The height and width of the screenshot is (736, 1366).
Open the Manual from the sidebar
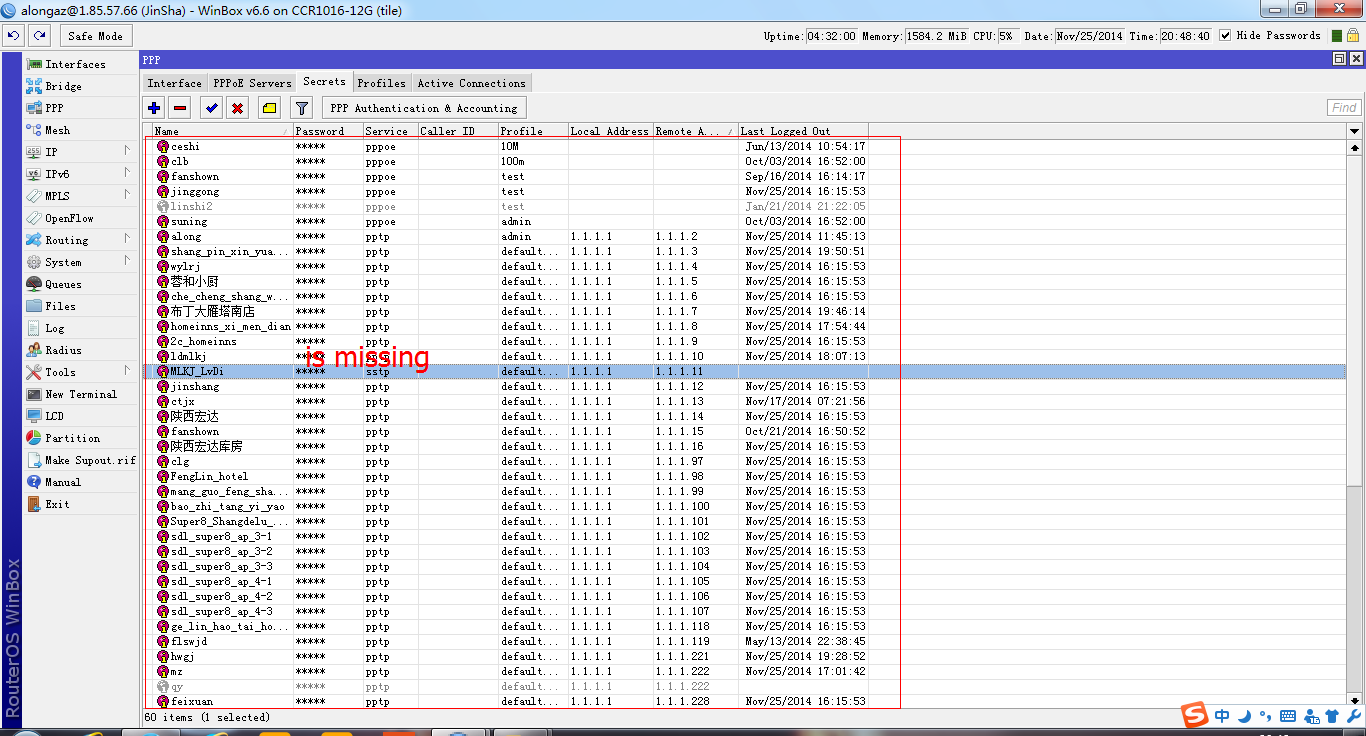coord(80,482)
